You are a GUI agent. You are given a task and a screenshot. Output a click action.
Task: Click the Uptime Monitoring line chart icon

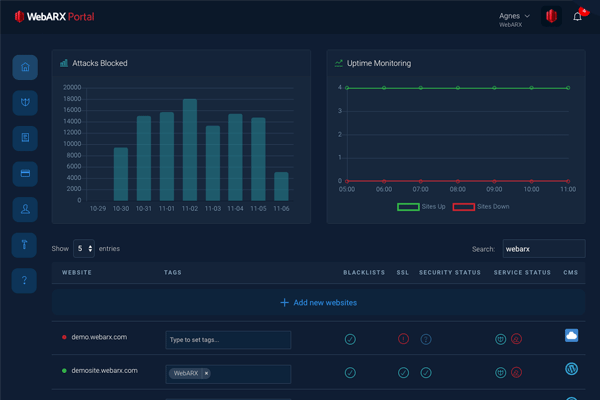pos(339,63)
